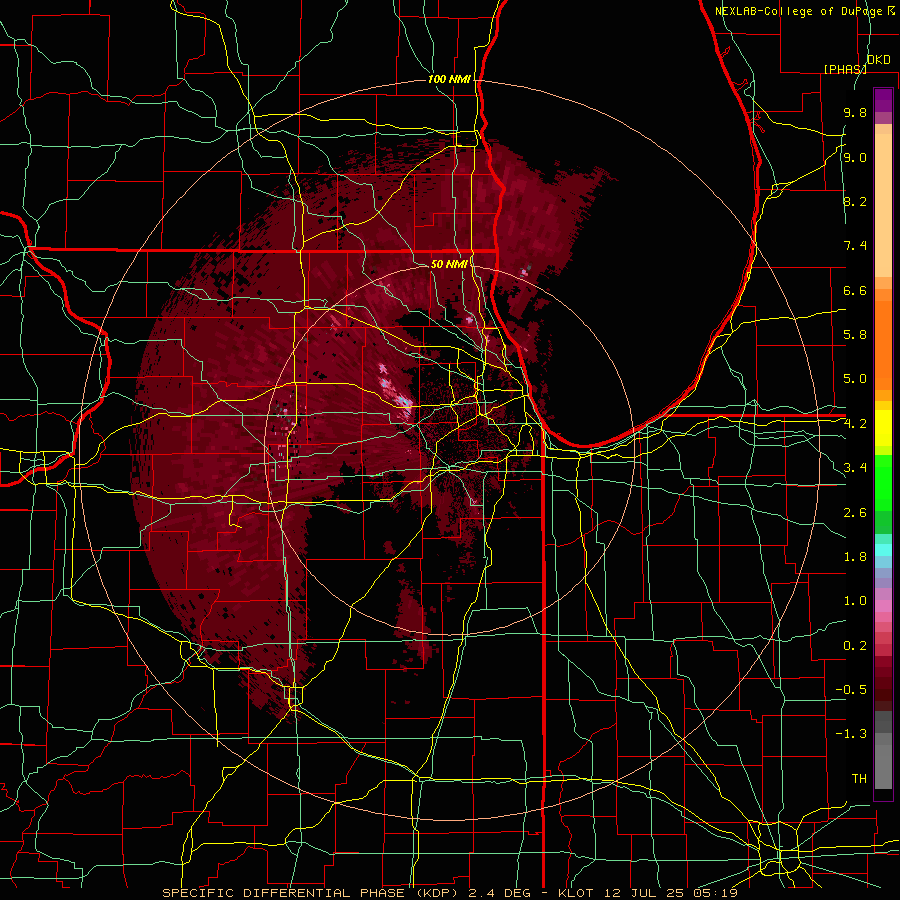The height and width of the screenshot is (900, 900).
Task: Click the purple top segment of the color bar
Action: tap(883, 100)
